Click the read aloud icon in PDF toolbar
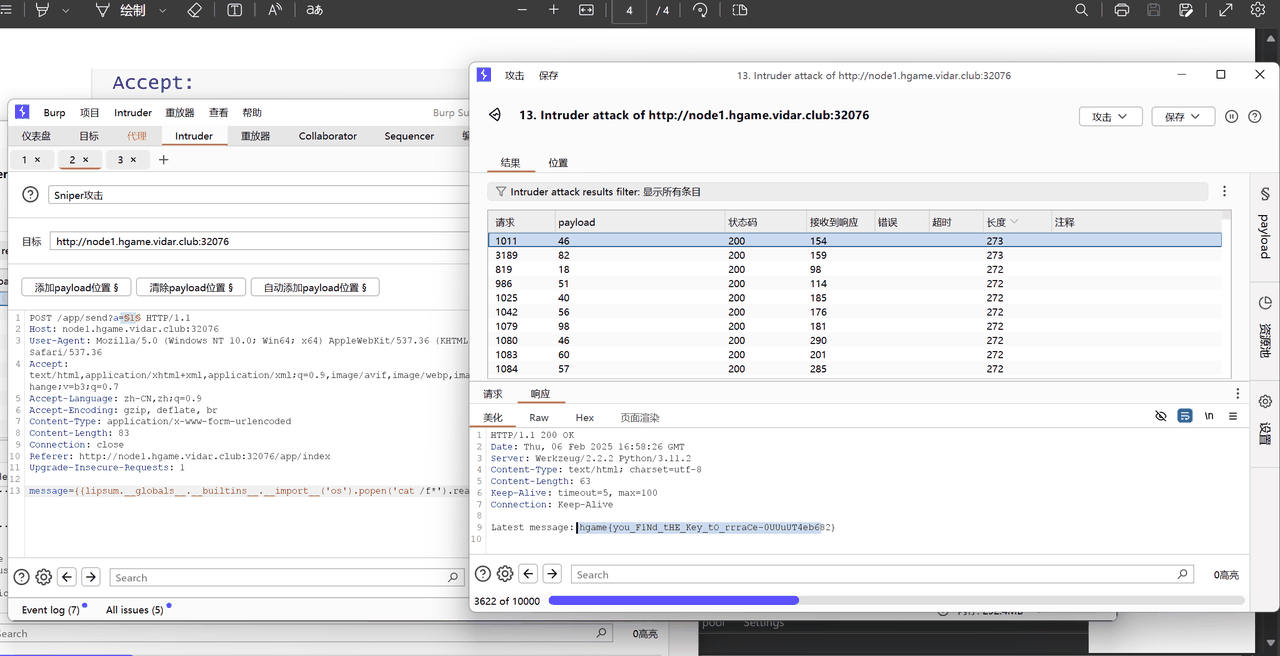Viewport: 1280px width, 656px height. (274, 10)
